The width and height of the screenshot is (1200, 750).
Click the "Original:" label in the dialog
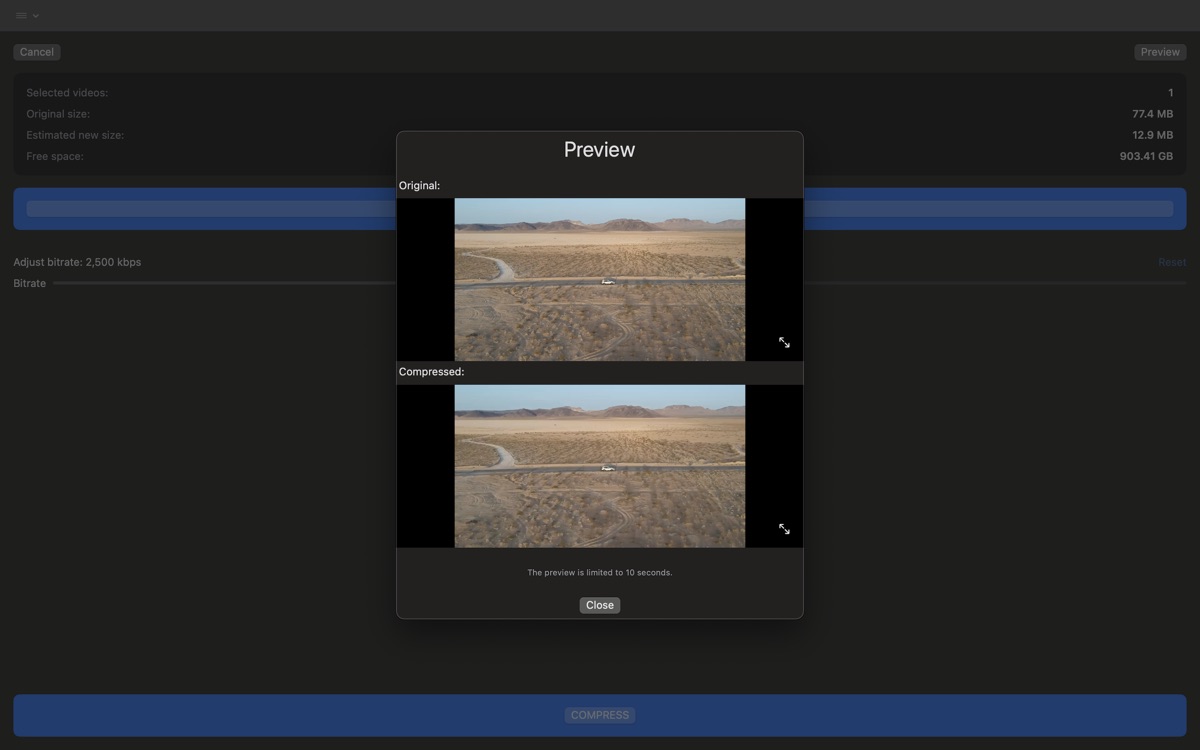419,185
